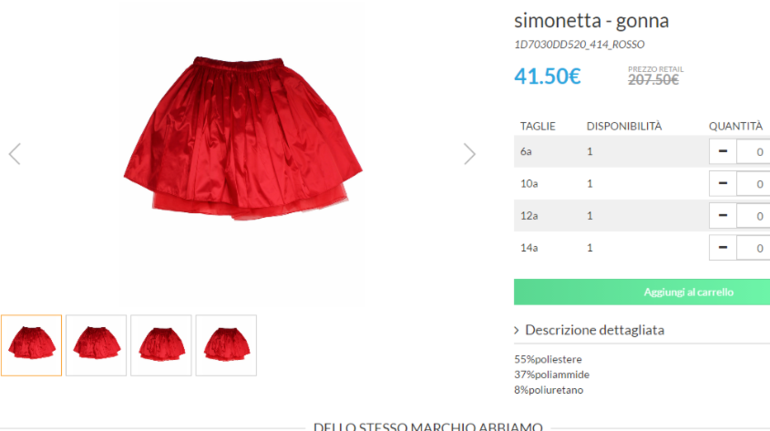Click the simonetta - gonna product title
The height and width of the screenshot is (431, 770).
tap(591, 21)
